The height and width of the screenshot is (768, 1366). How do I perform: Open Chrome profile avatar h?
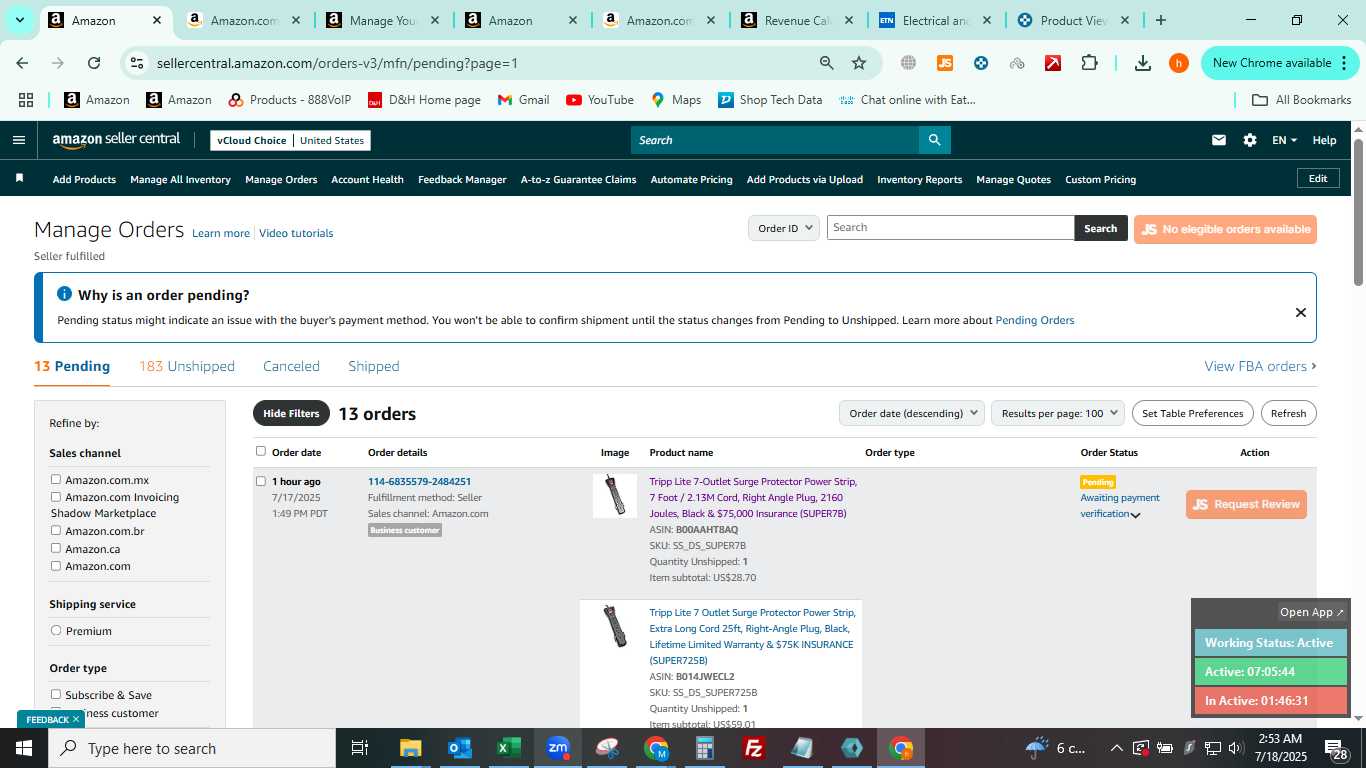click(x=1178, y=63)
